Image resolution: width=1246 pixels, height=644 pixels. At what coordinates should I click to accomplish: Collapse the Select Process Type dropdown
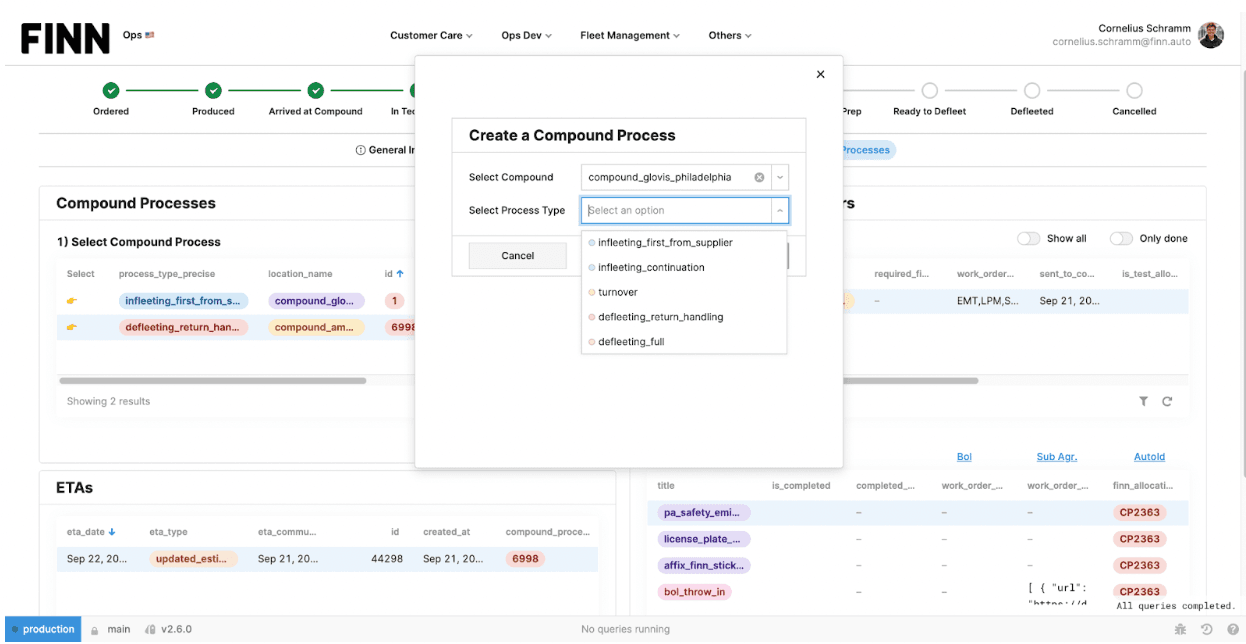(779, 210)
